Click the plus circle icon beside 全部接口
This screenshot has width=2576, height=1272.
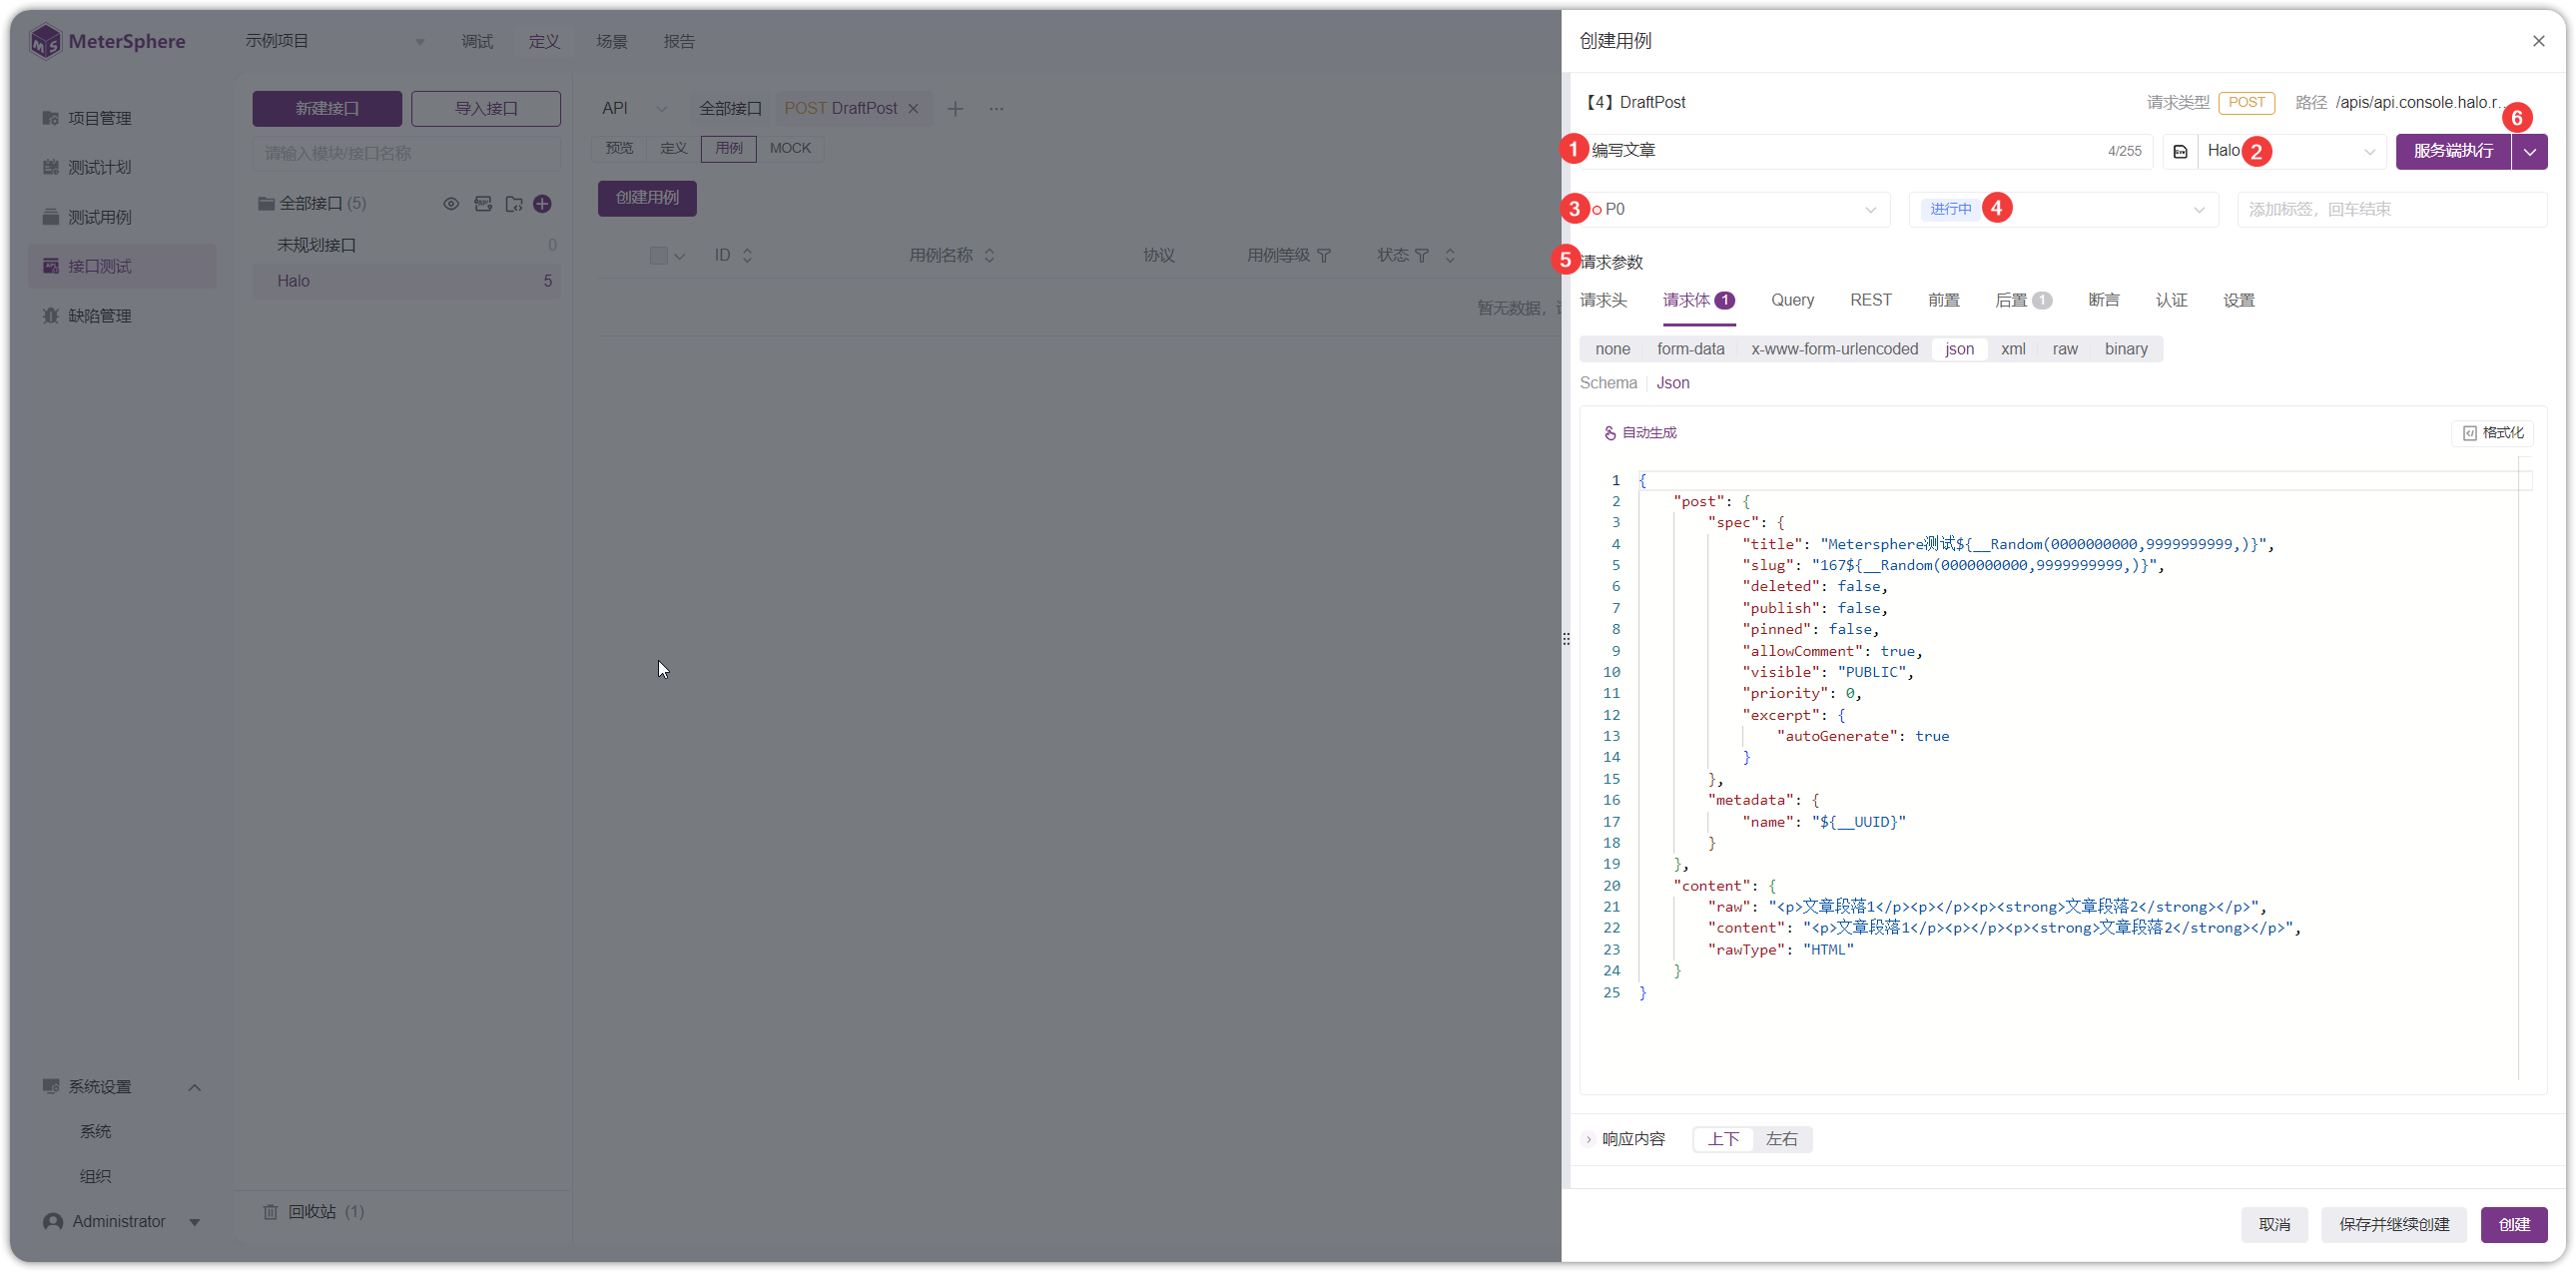click(x=543, y=204)
